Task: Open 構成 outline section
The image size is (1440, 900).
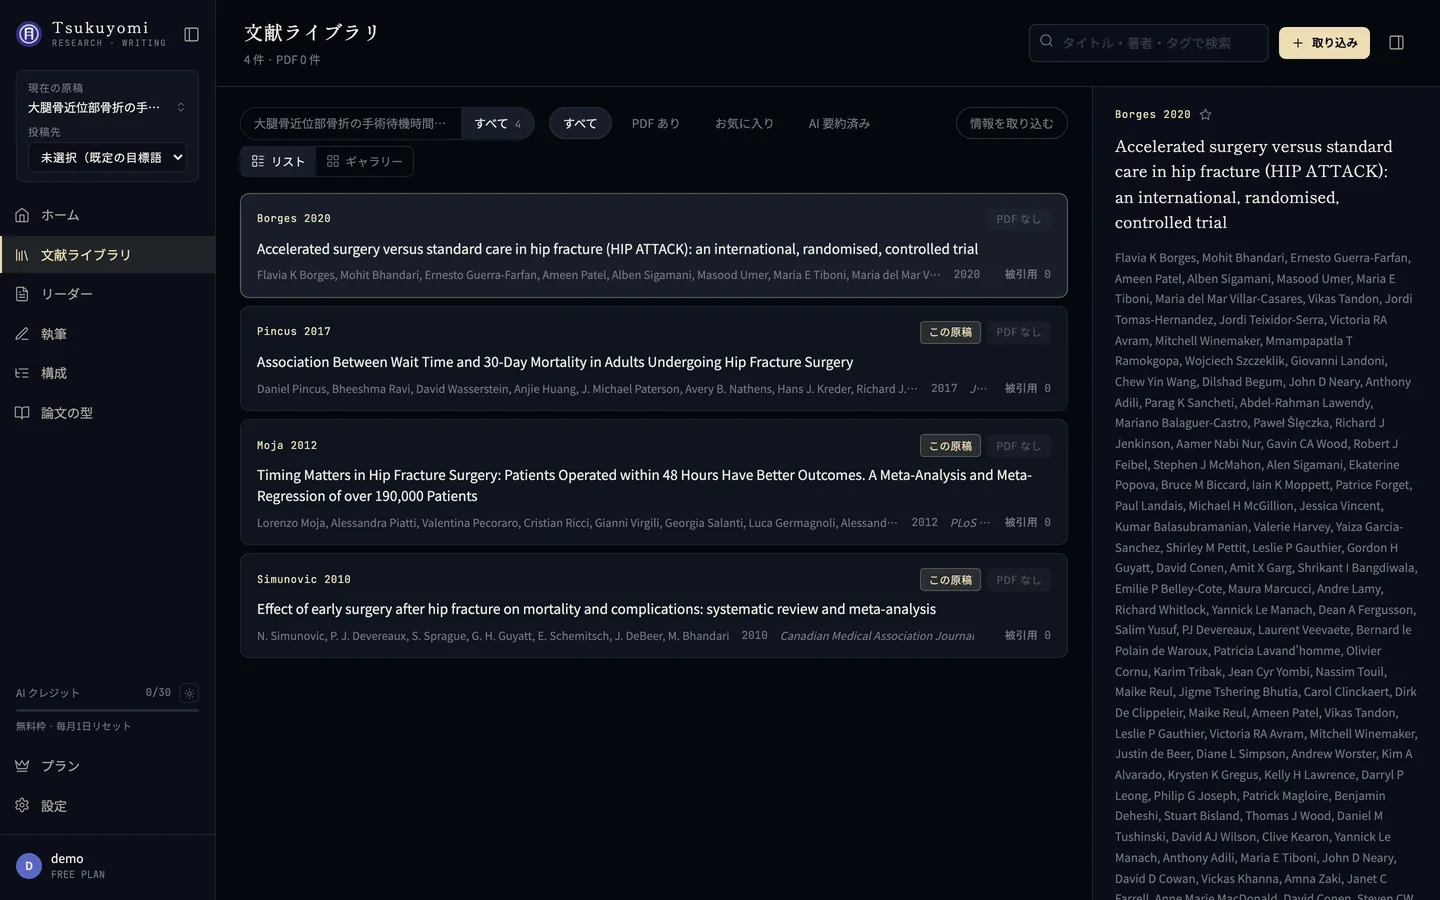Action: coord(107,373)
